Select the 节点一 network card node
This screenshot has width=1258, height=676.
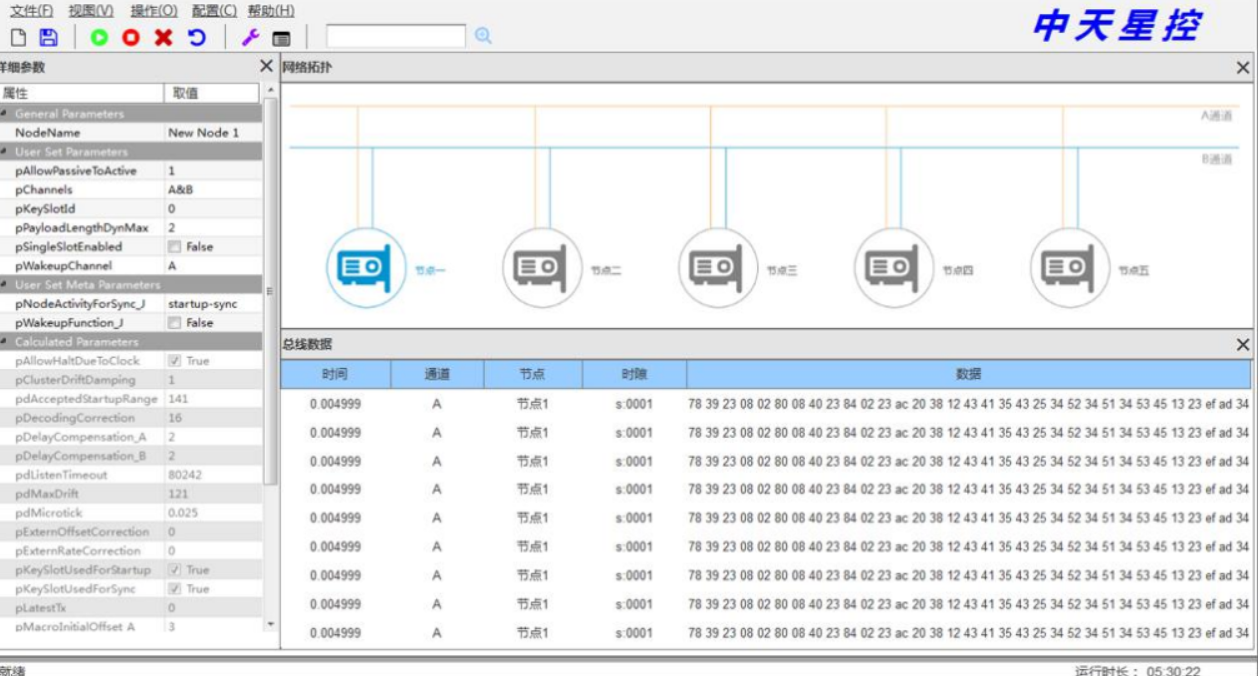point(365,268)
